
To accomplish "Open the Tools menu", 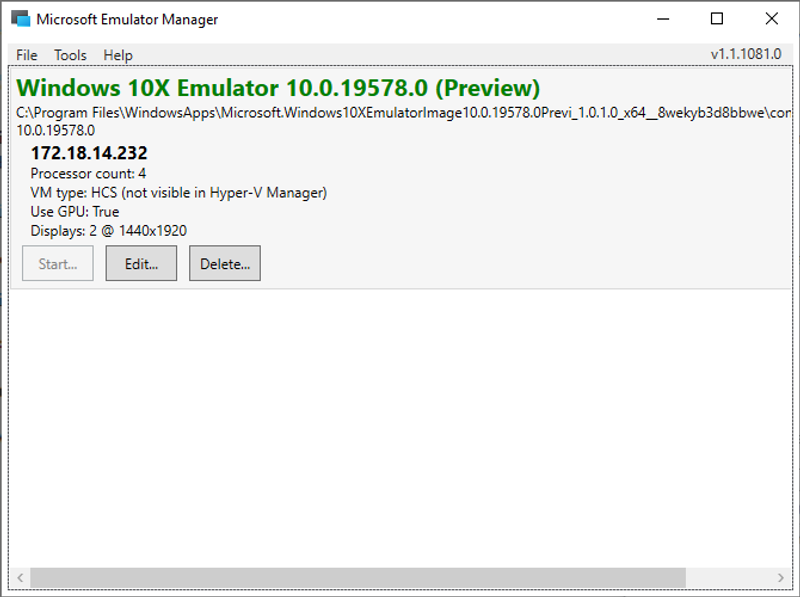I will (x=70, y=55).
